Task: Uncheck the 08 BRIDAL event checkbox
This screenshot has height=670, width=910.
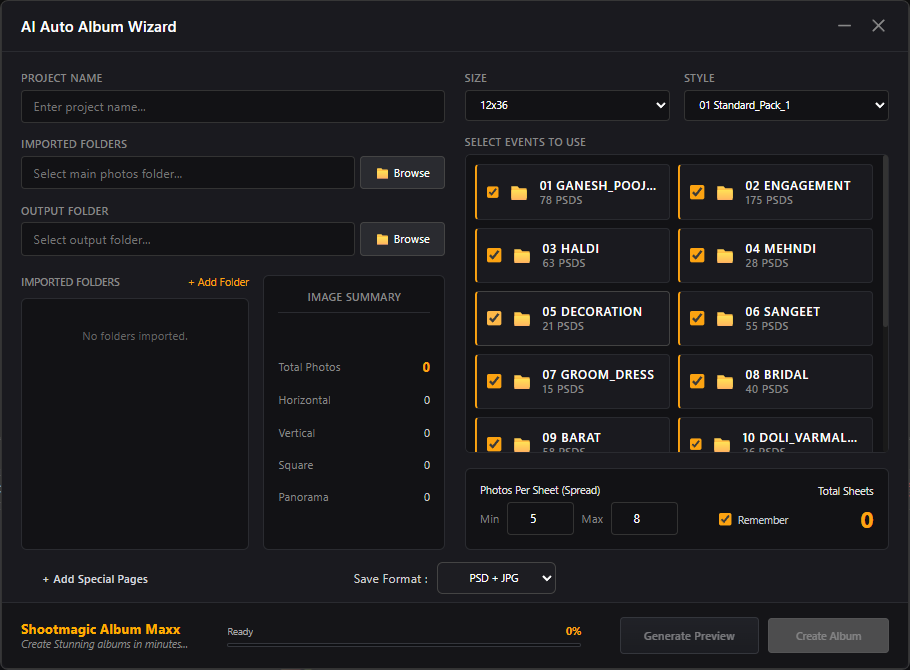Action: click(697, 381)
